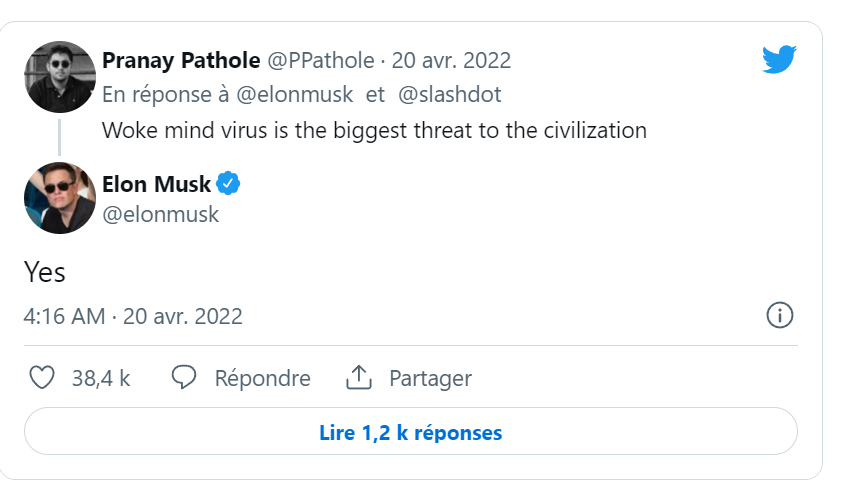Click the "Répondre" label
842x498 pixels.
[262, 379]
